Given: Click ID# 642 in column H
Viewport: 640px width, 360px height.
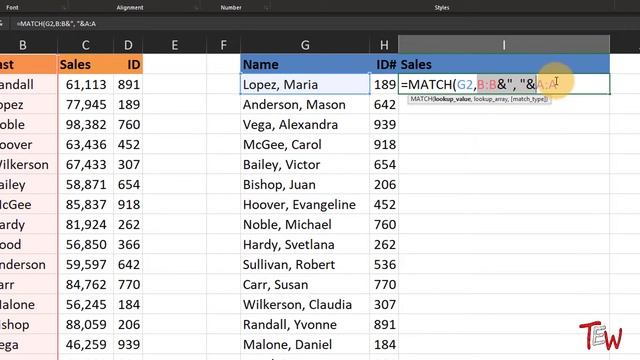Looking at the screenshot, I should pos(384,104).
